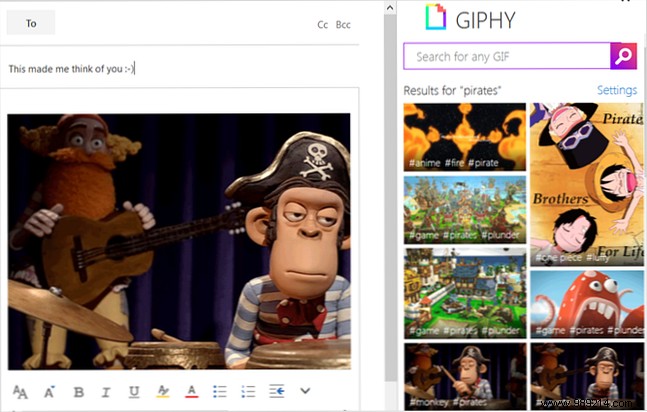Image resolution: width=647 pixels, height=412 pixels.
Task: Open the To recipients picker
Action: [x=31, y=23]
